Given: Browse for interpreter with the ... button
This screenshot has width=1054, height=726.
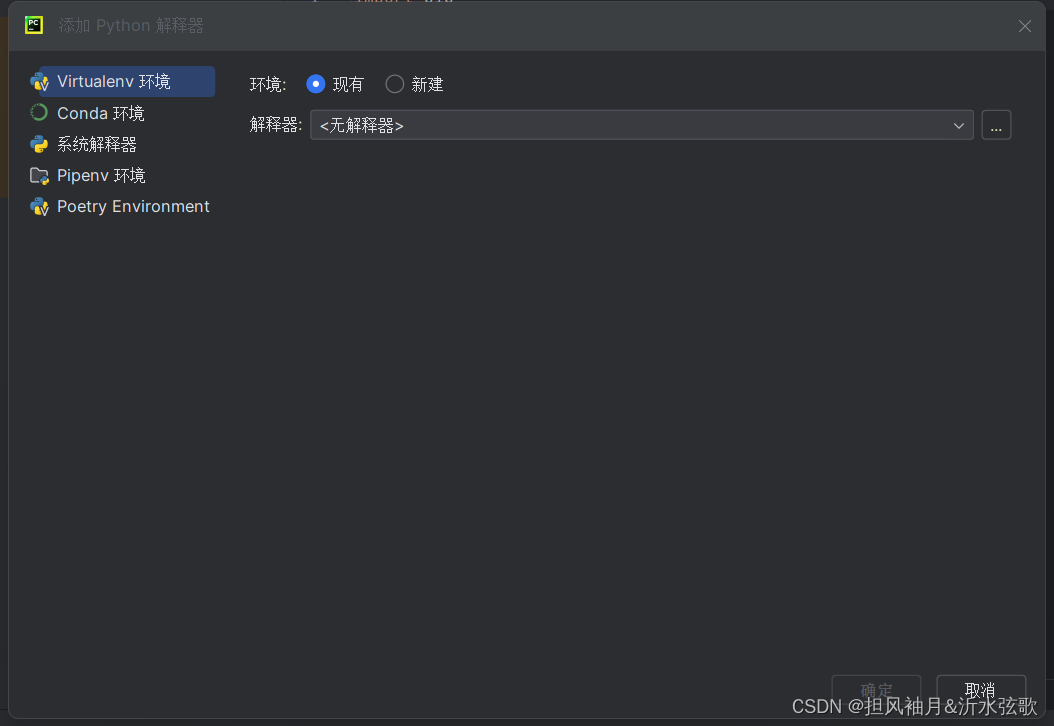Looking at the screenshot, I should (996, 125).
